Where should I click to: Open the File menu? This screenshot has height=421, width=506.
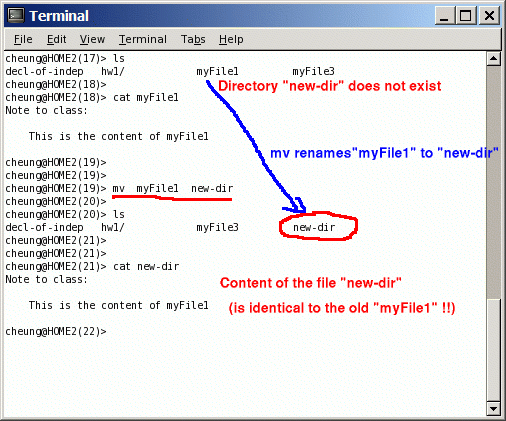pyautogui.click(x=23, y=39)
